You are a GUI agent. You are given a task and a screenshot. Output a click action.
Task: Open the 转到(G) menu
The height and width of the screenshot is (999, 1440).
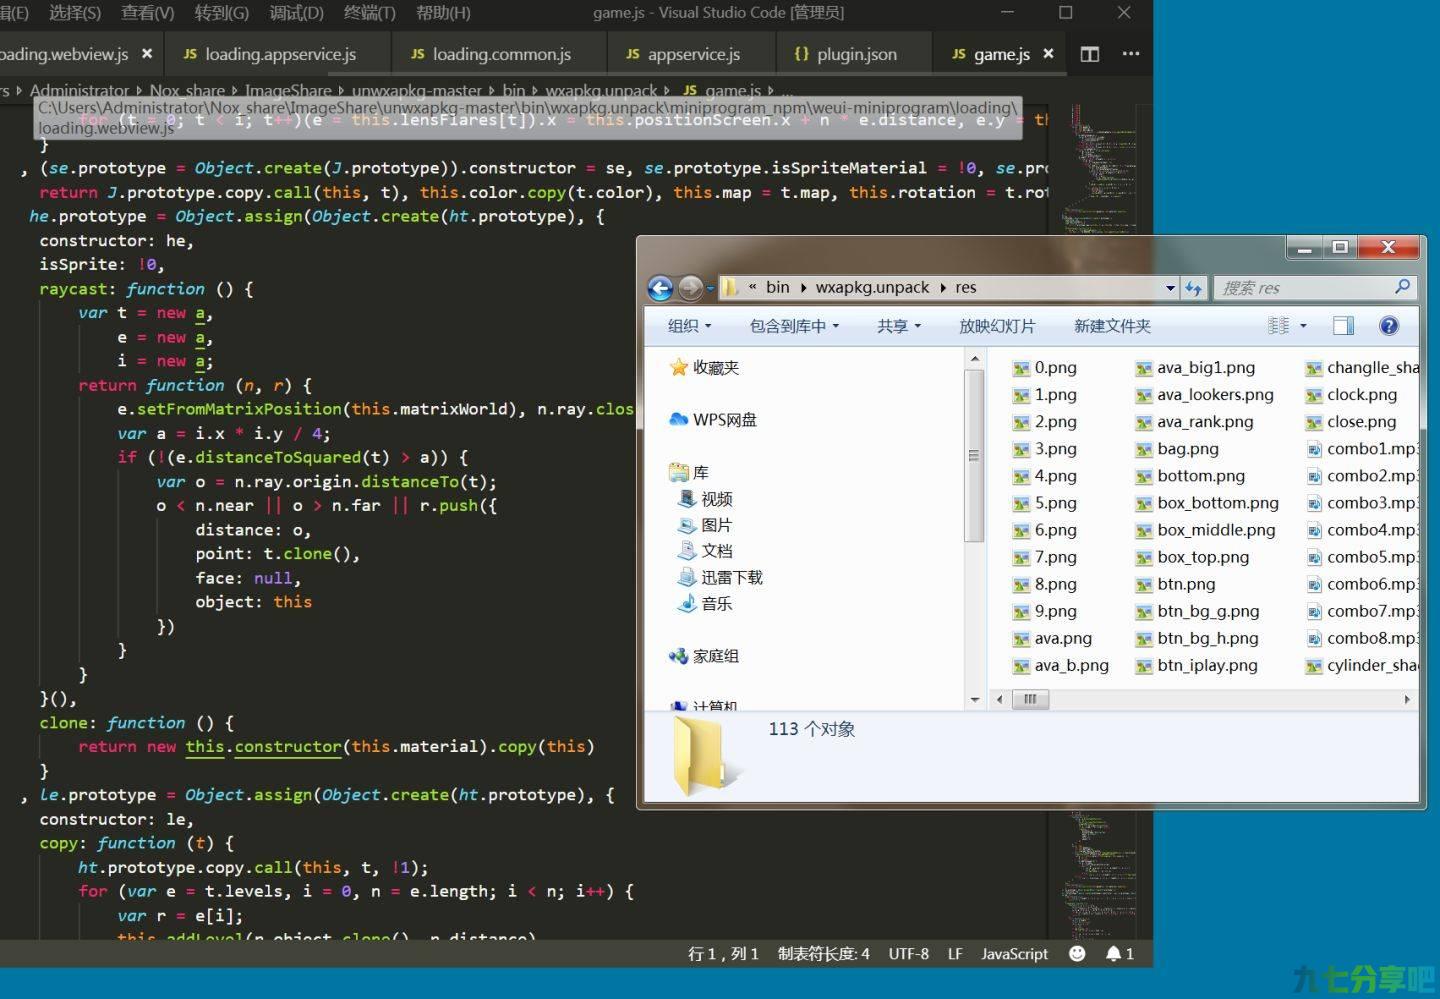pos(222,13)
